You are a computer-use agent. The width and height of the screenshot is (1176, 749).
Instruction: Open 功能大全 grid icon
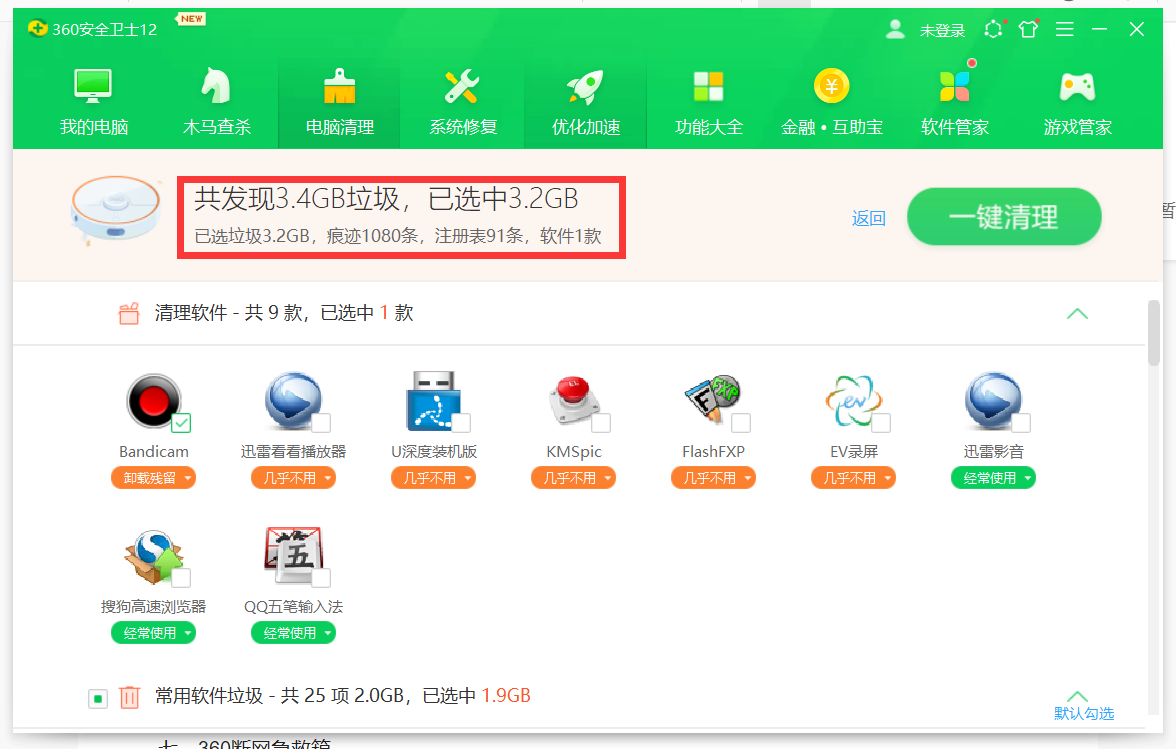coord(709,86)
